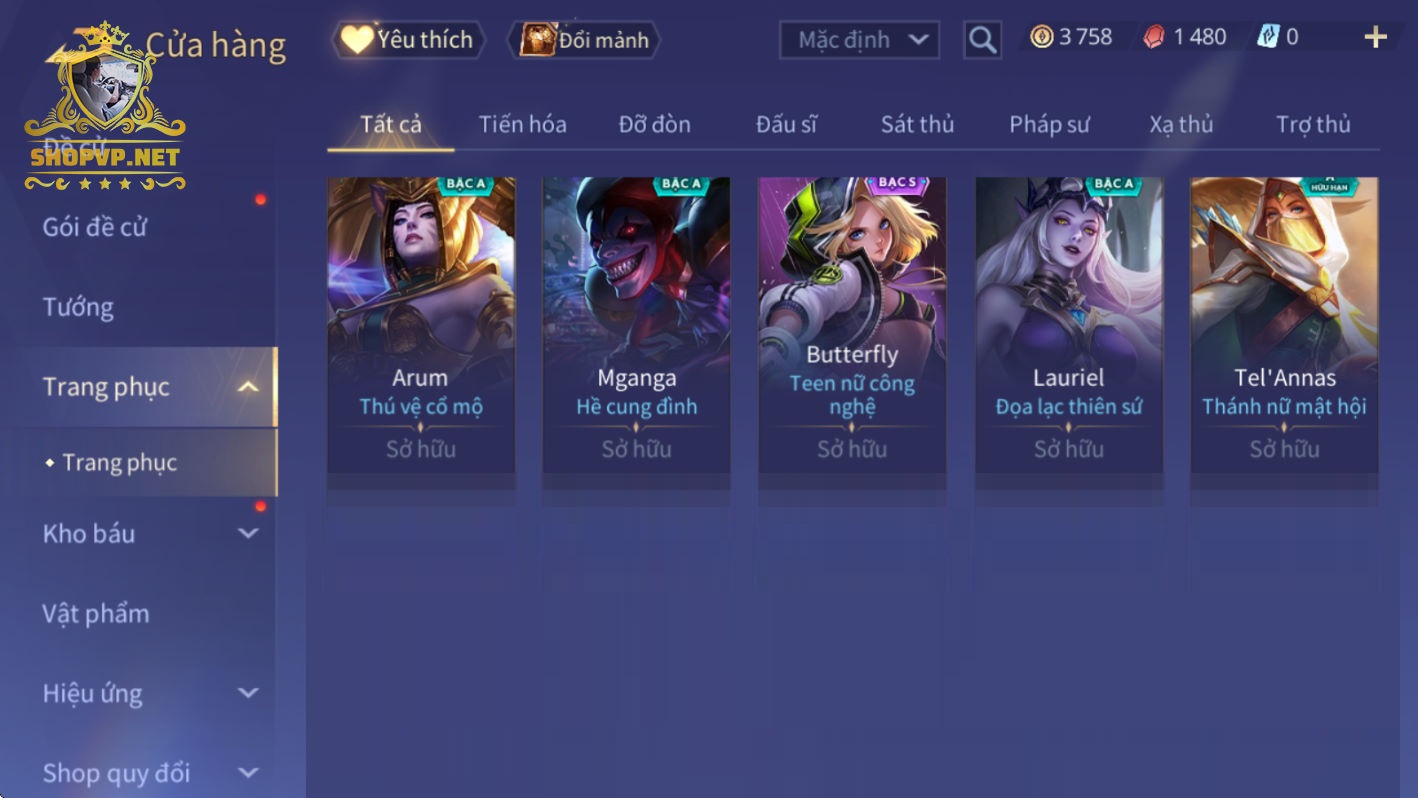Expand the Kho báu sidebar section
Screen dimensions: 1418x798
coord(248,533)
